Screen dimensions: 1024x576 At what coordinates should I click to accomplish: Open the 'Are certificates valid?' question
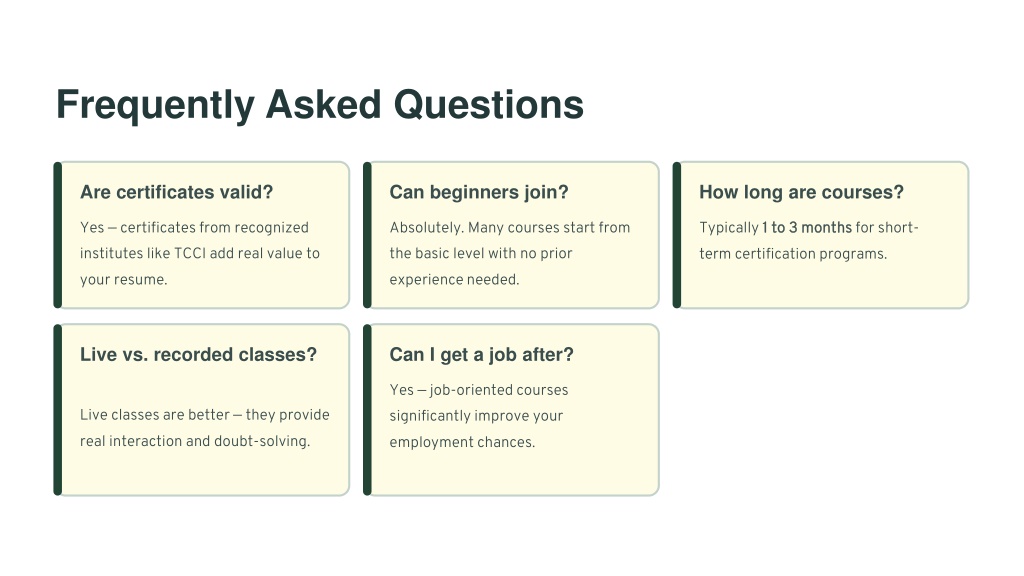click(x=176, y=192)
